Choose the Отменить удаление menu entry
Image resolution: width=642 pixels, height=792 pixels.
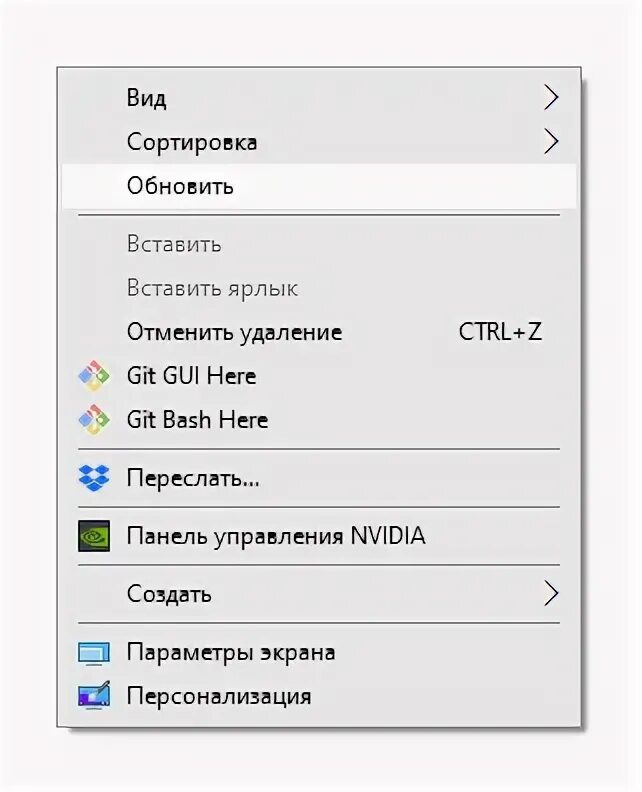pos(234,332)
